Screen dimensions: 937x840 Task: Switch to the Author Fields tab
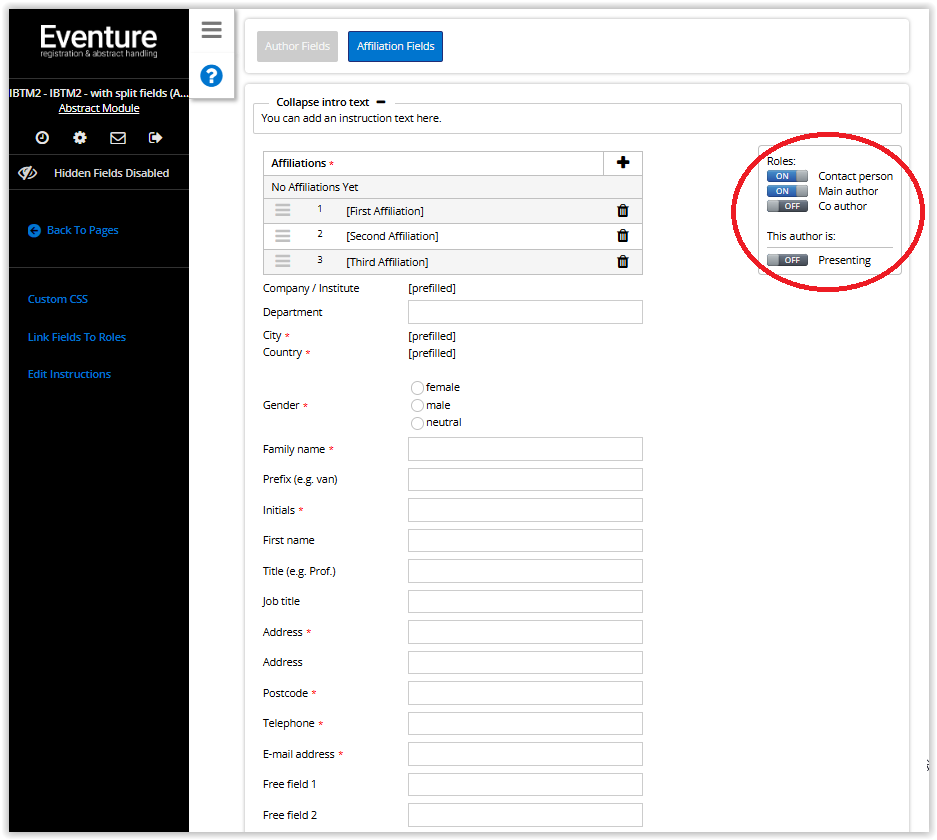point(297,47)
